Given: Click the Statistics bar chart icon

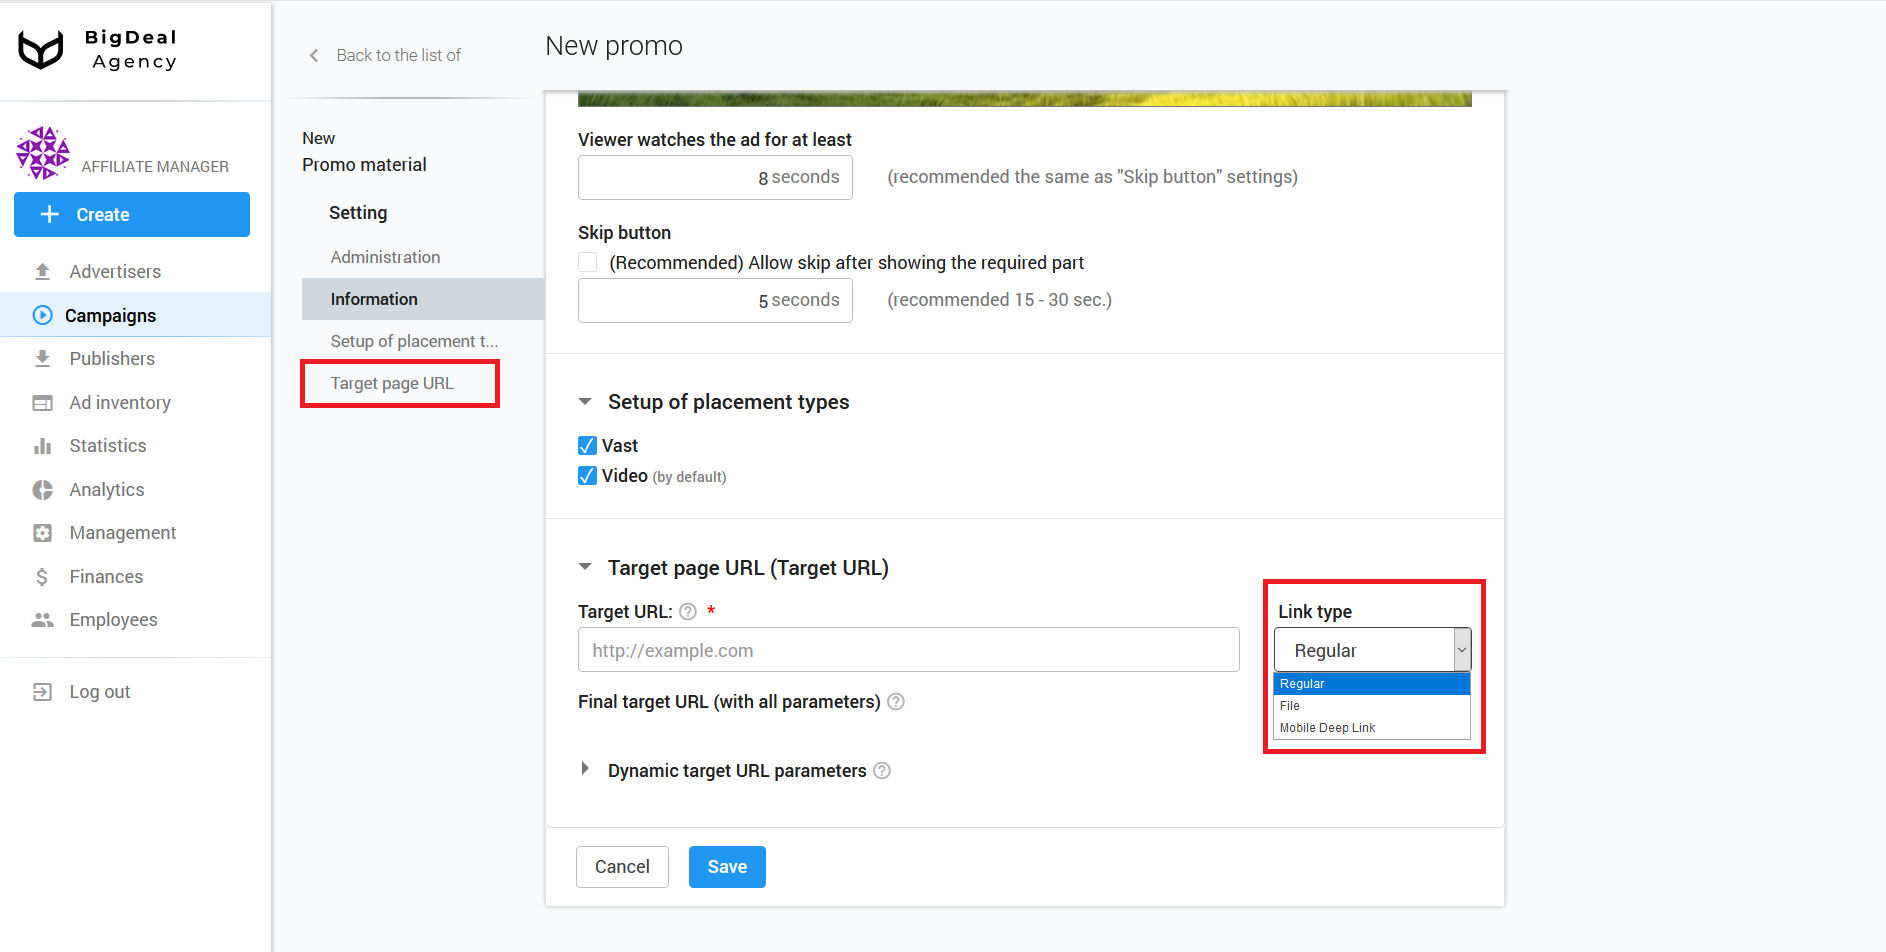Looking at the screenshot, I should coord(42,446).
